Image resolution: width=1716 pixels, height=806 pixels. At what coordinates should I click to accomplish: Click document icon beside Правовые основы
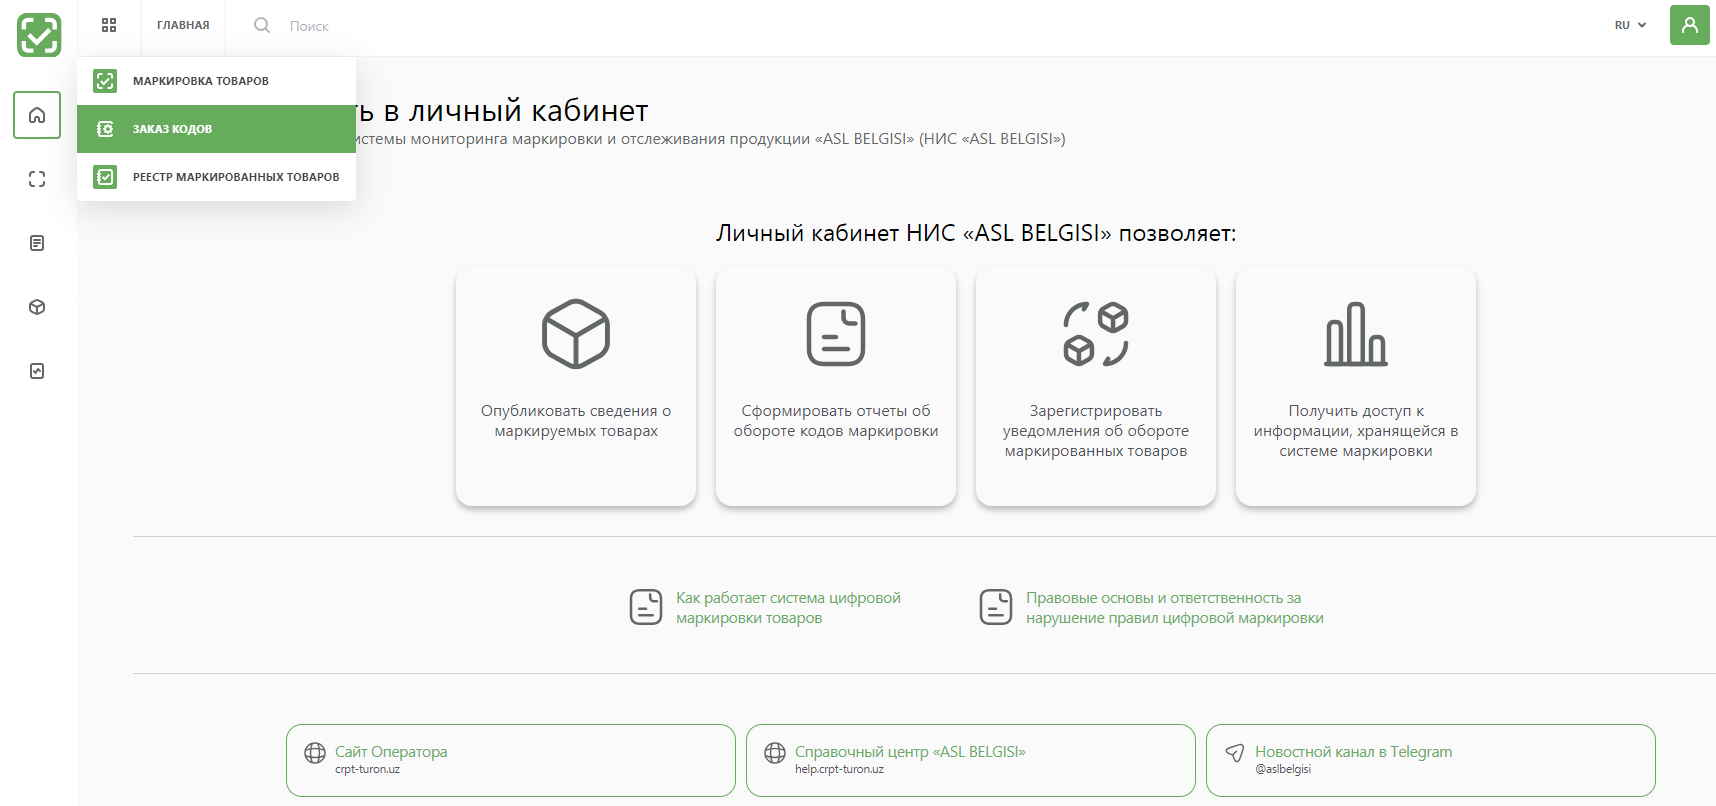[x=996, y=607]
